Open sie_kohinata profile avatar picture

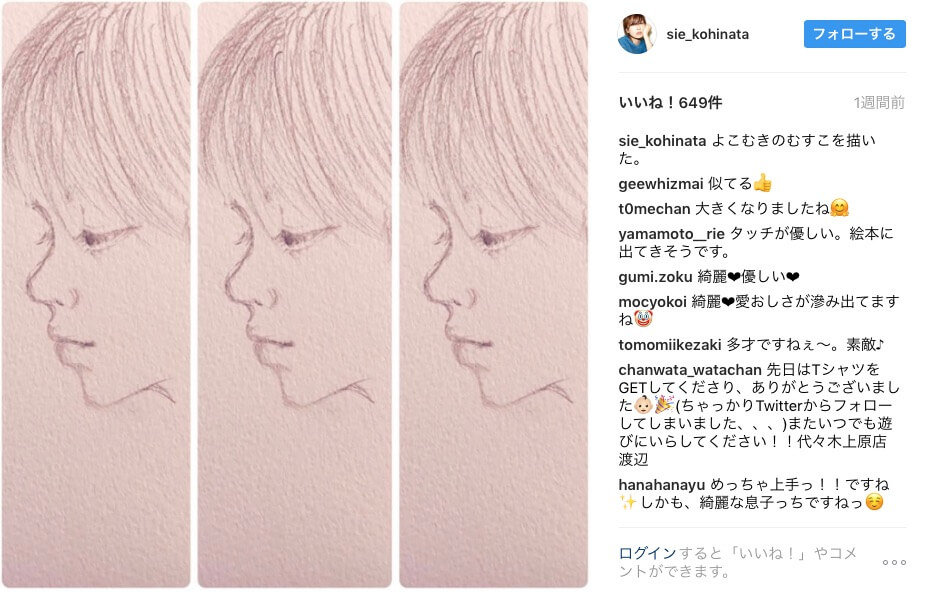[x=637, y=34]
